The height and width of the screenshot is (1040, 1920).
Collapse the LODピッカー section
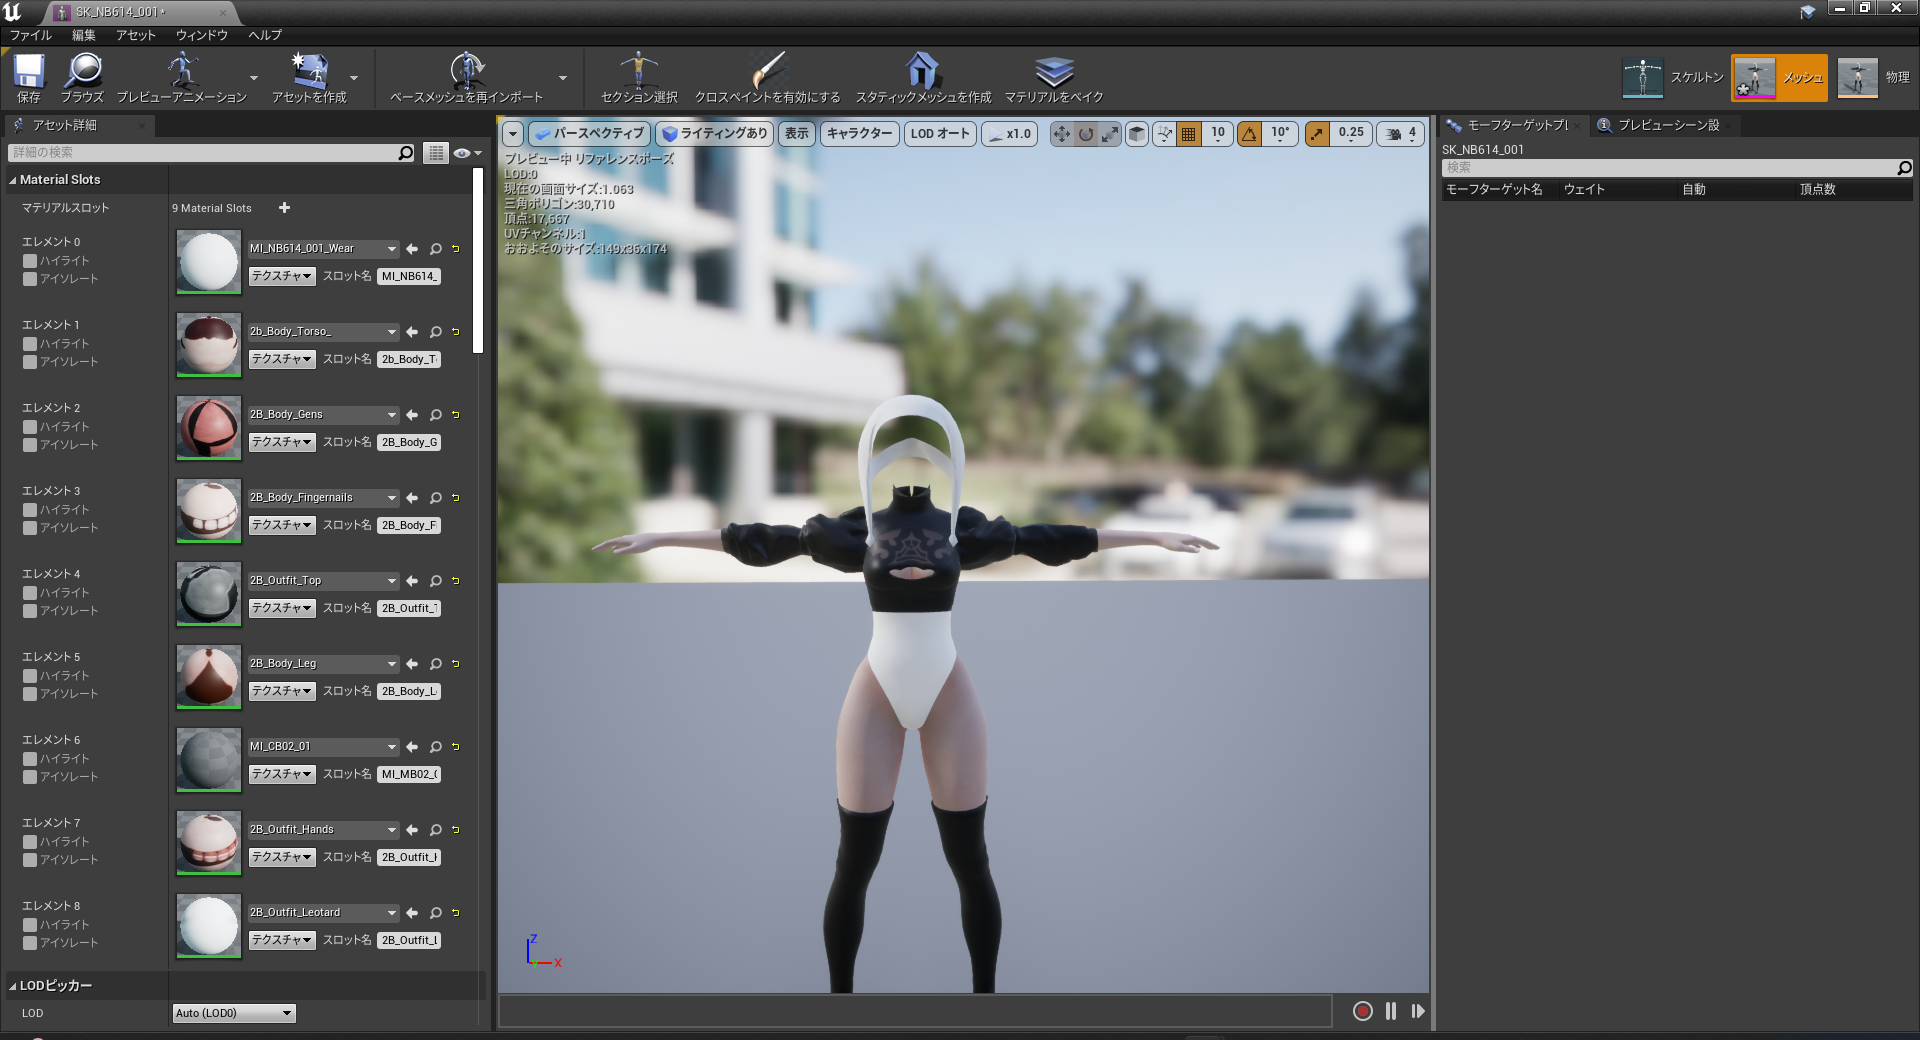[x=13, y=987]
